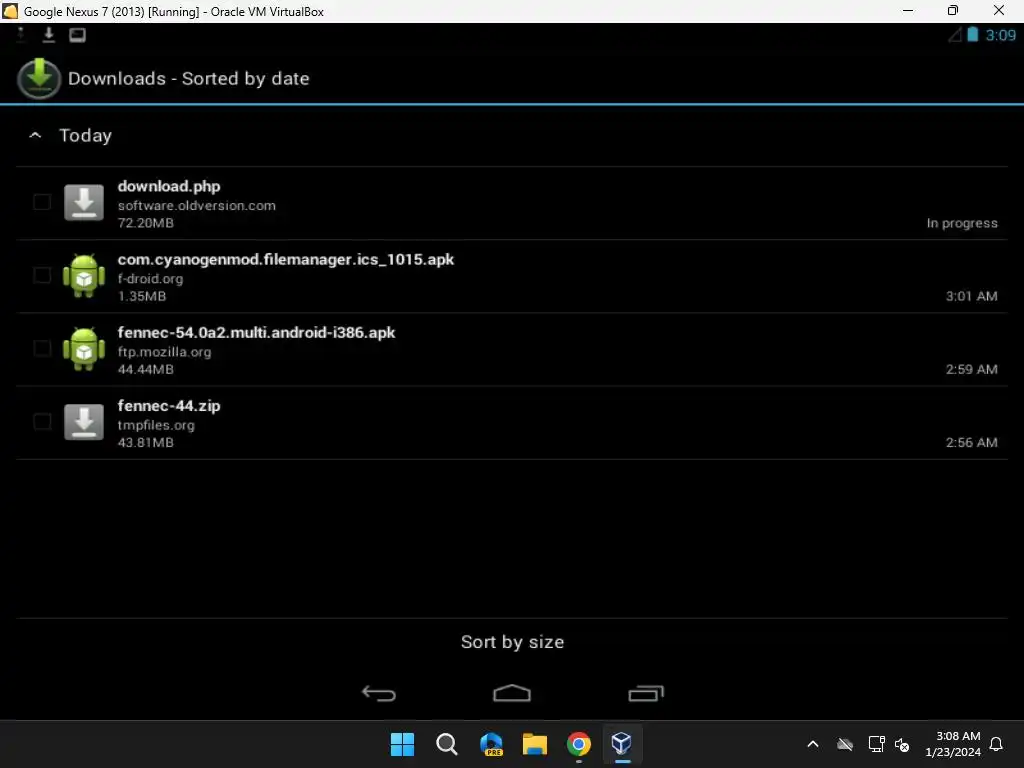Click the 2:56 AM timestamp

pyautogui.click(x=972, y=442)
